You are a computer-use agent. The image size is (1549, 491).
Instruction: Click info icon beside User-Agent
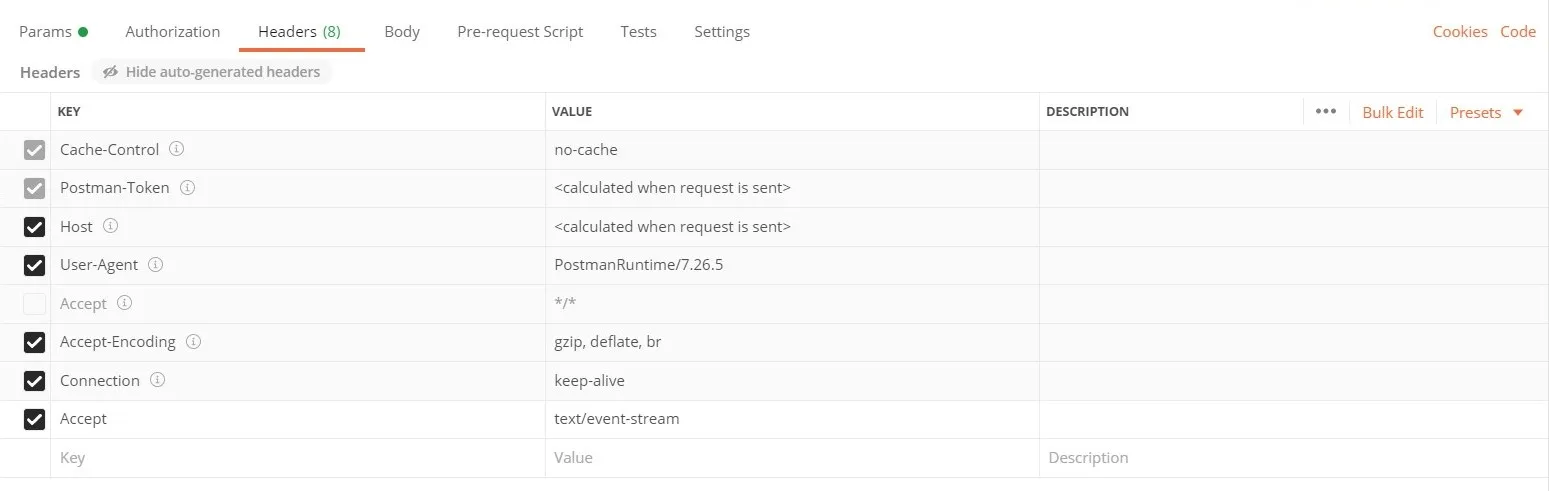click(156, 265)
